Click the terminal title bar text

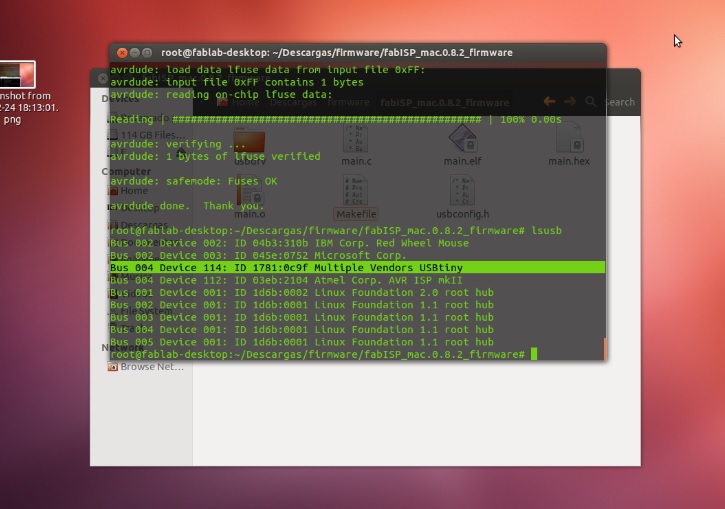[337, 53]
